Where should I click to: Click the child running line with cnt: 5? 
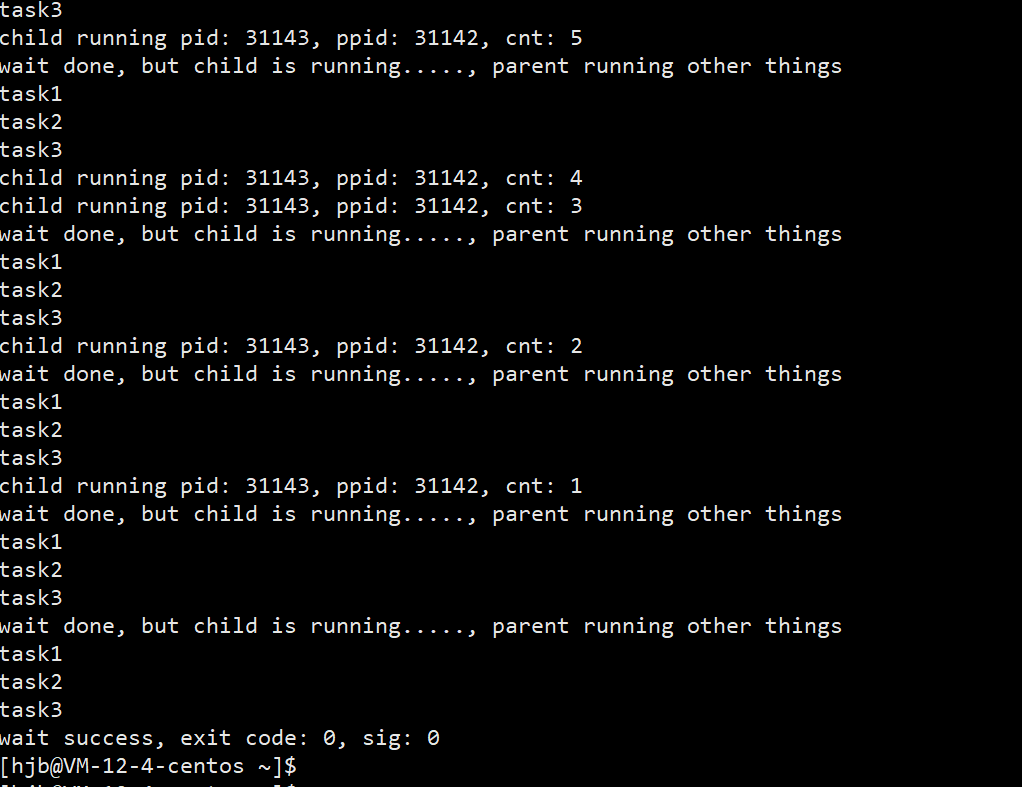pyautogui.click(x=290, y=38)
